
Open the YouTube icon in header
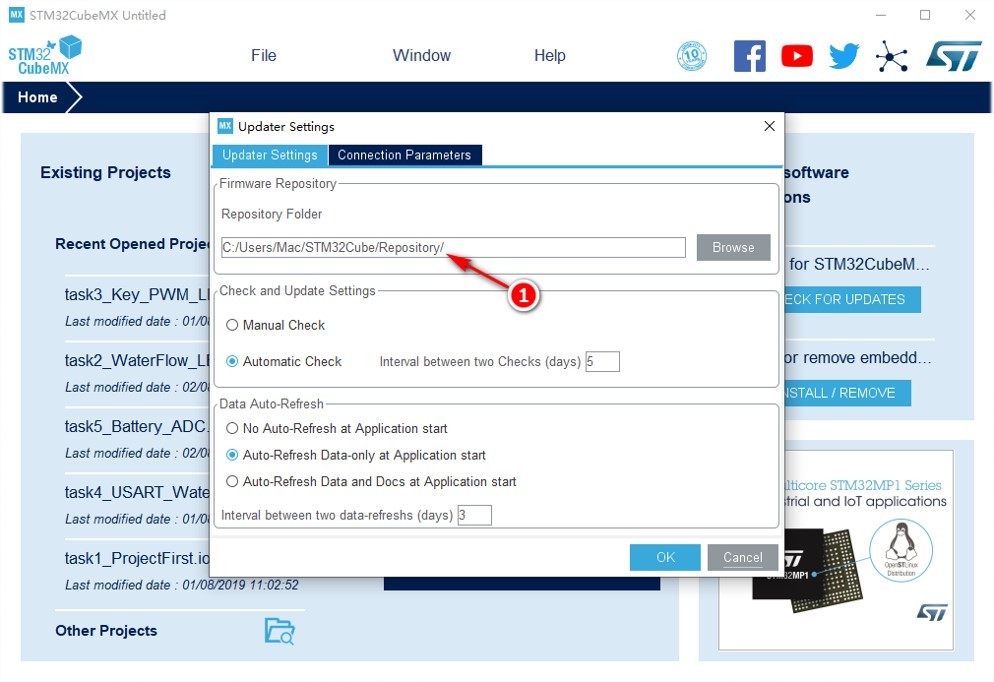click(x=797, y=56)
